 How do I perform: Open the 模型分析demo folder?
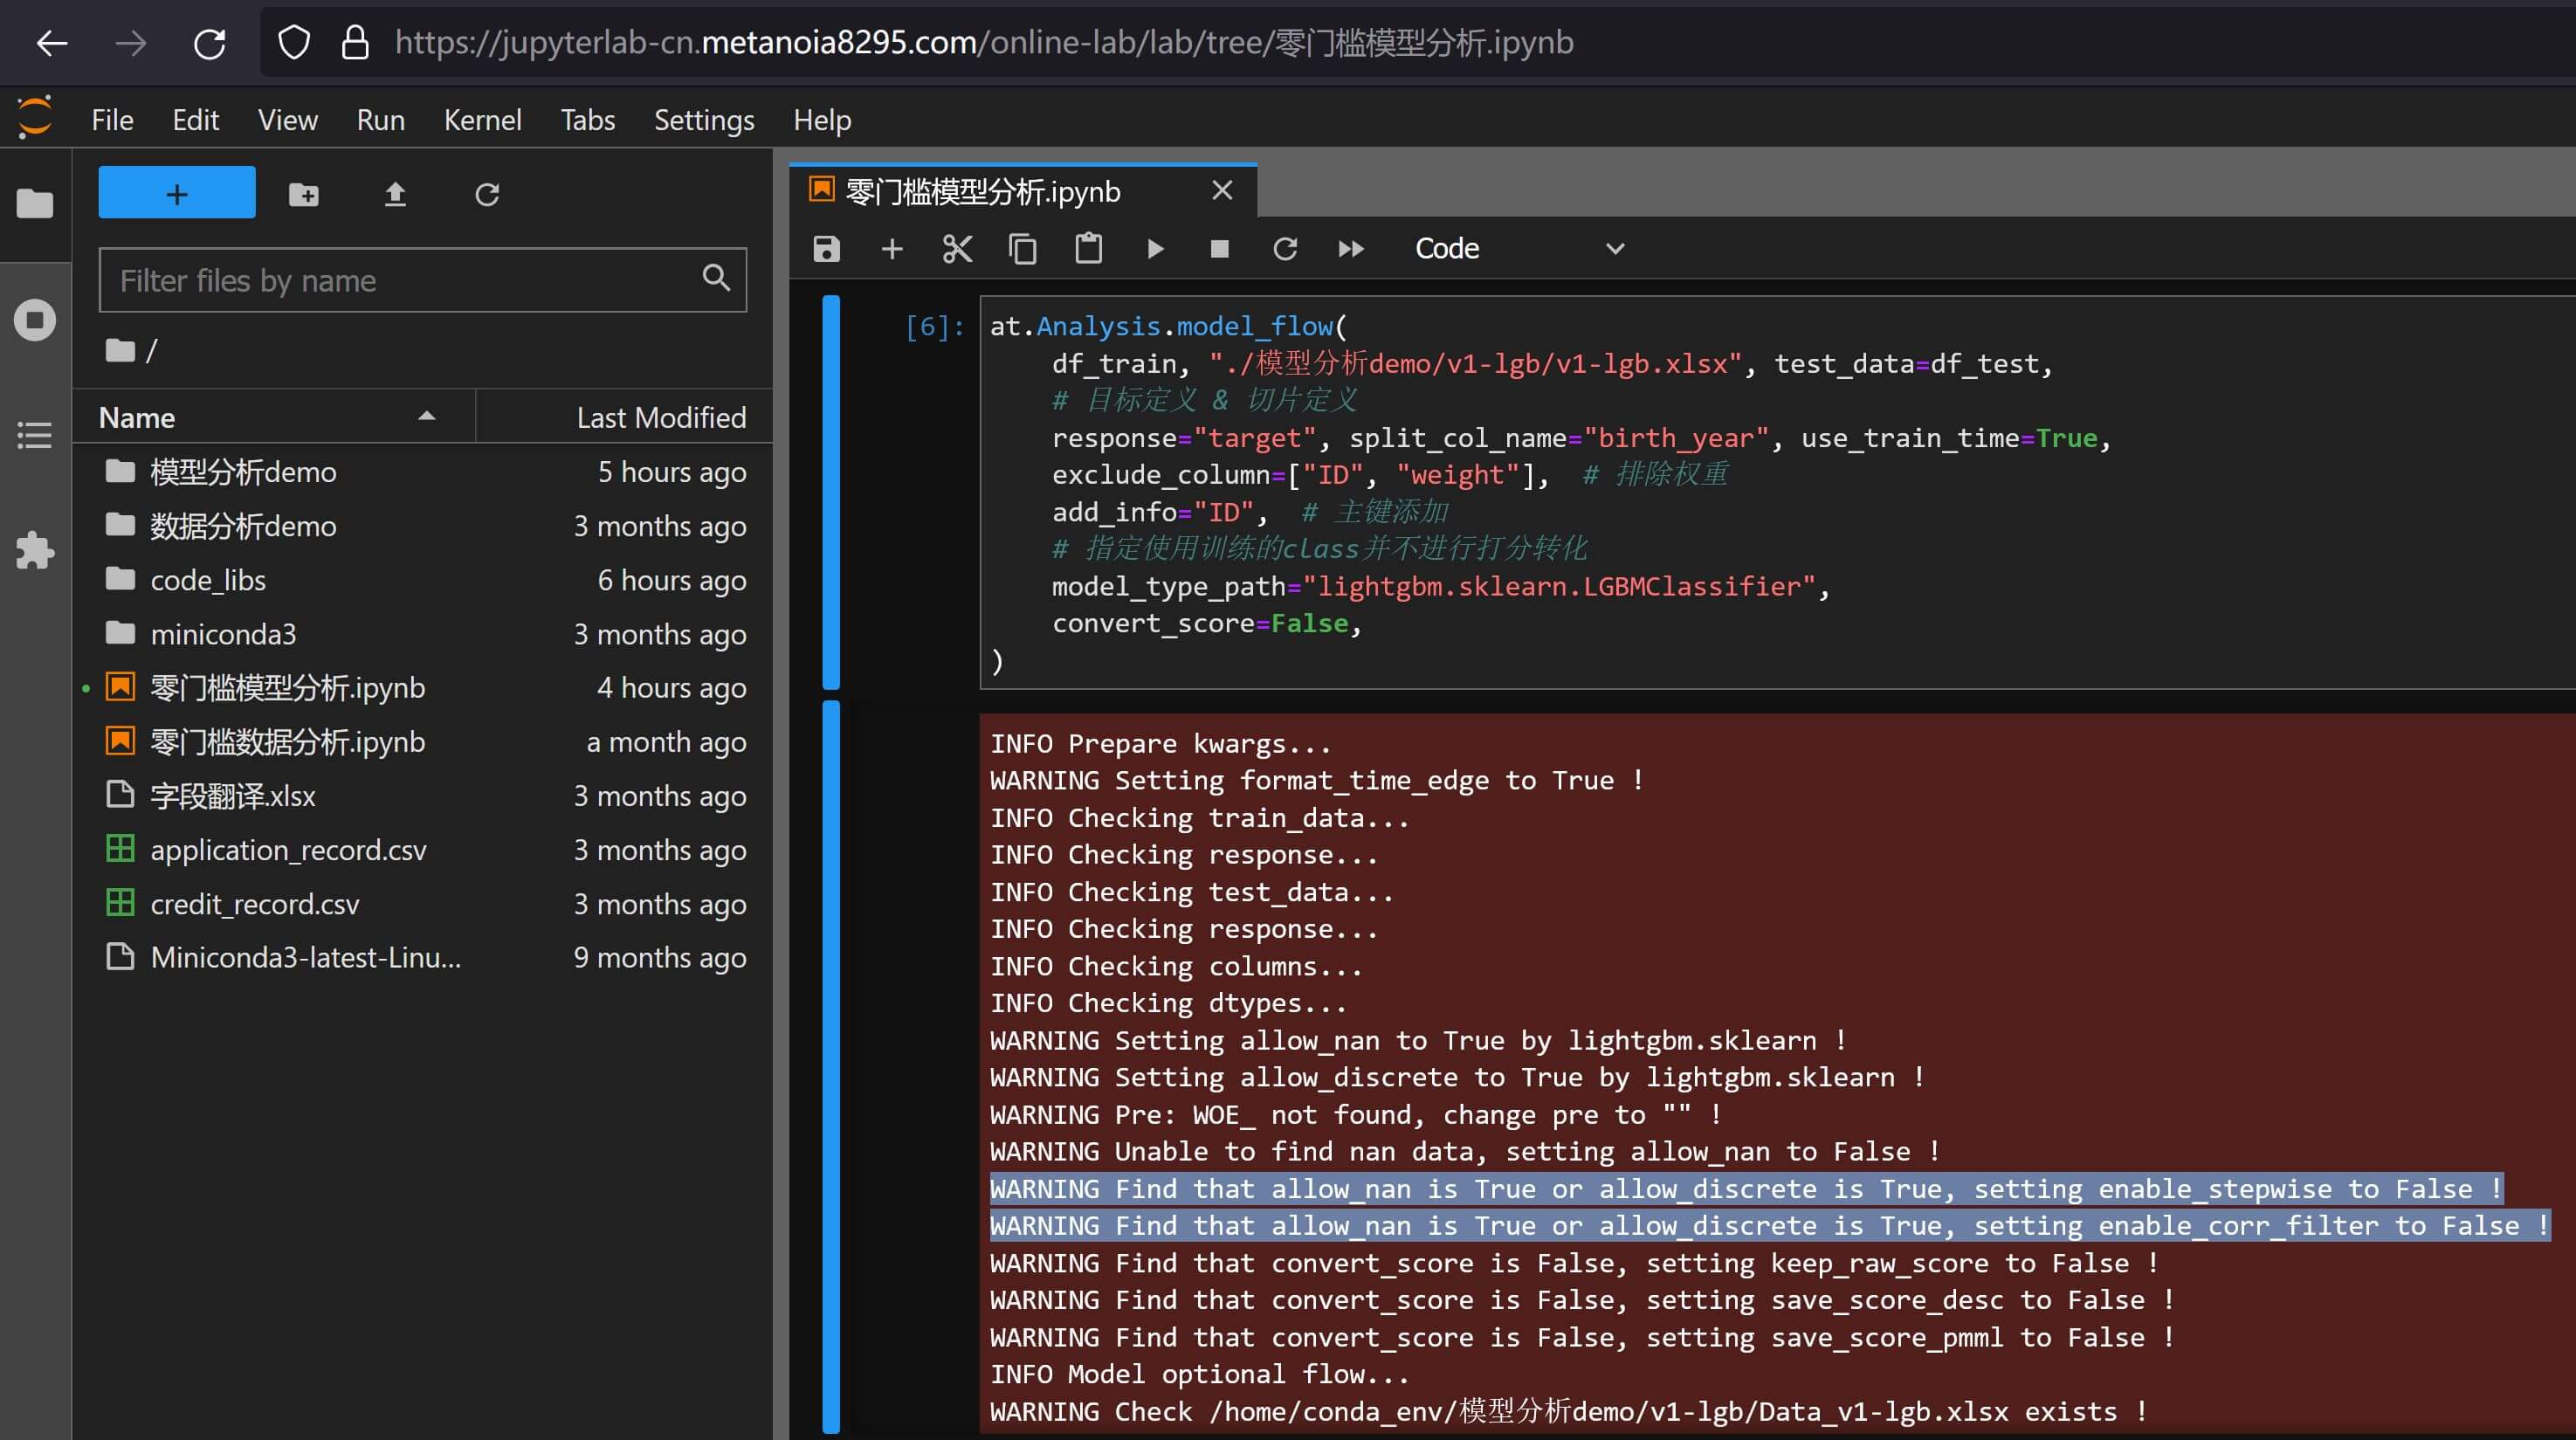[x=243, y=472]
